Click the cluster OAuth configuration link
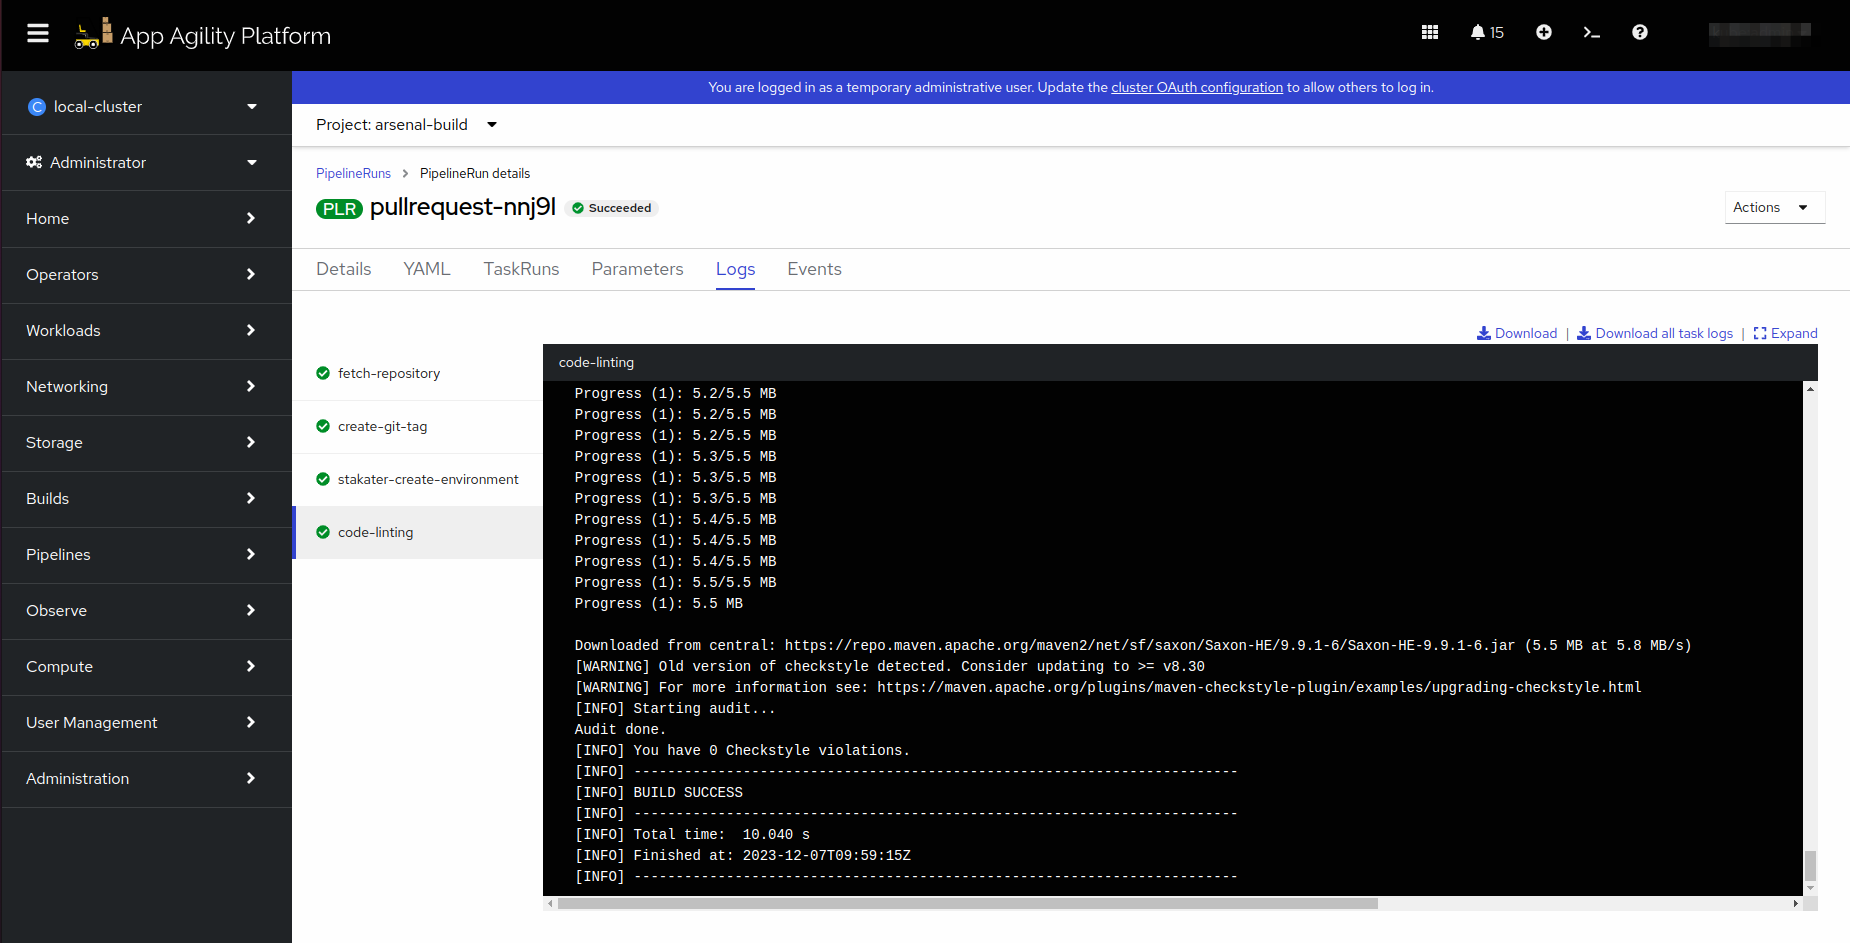This screenshot has height=943, width=1850. point(1196,88)
